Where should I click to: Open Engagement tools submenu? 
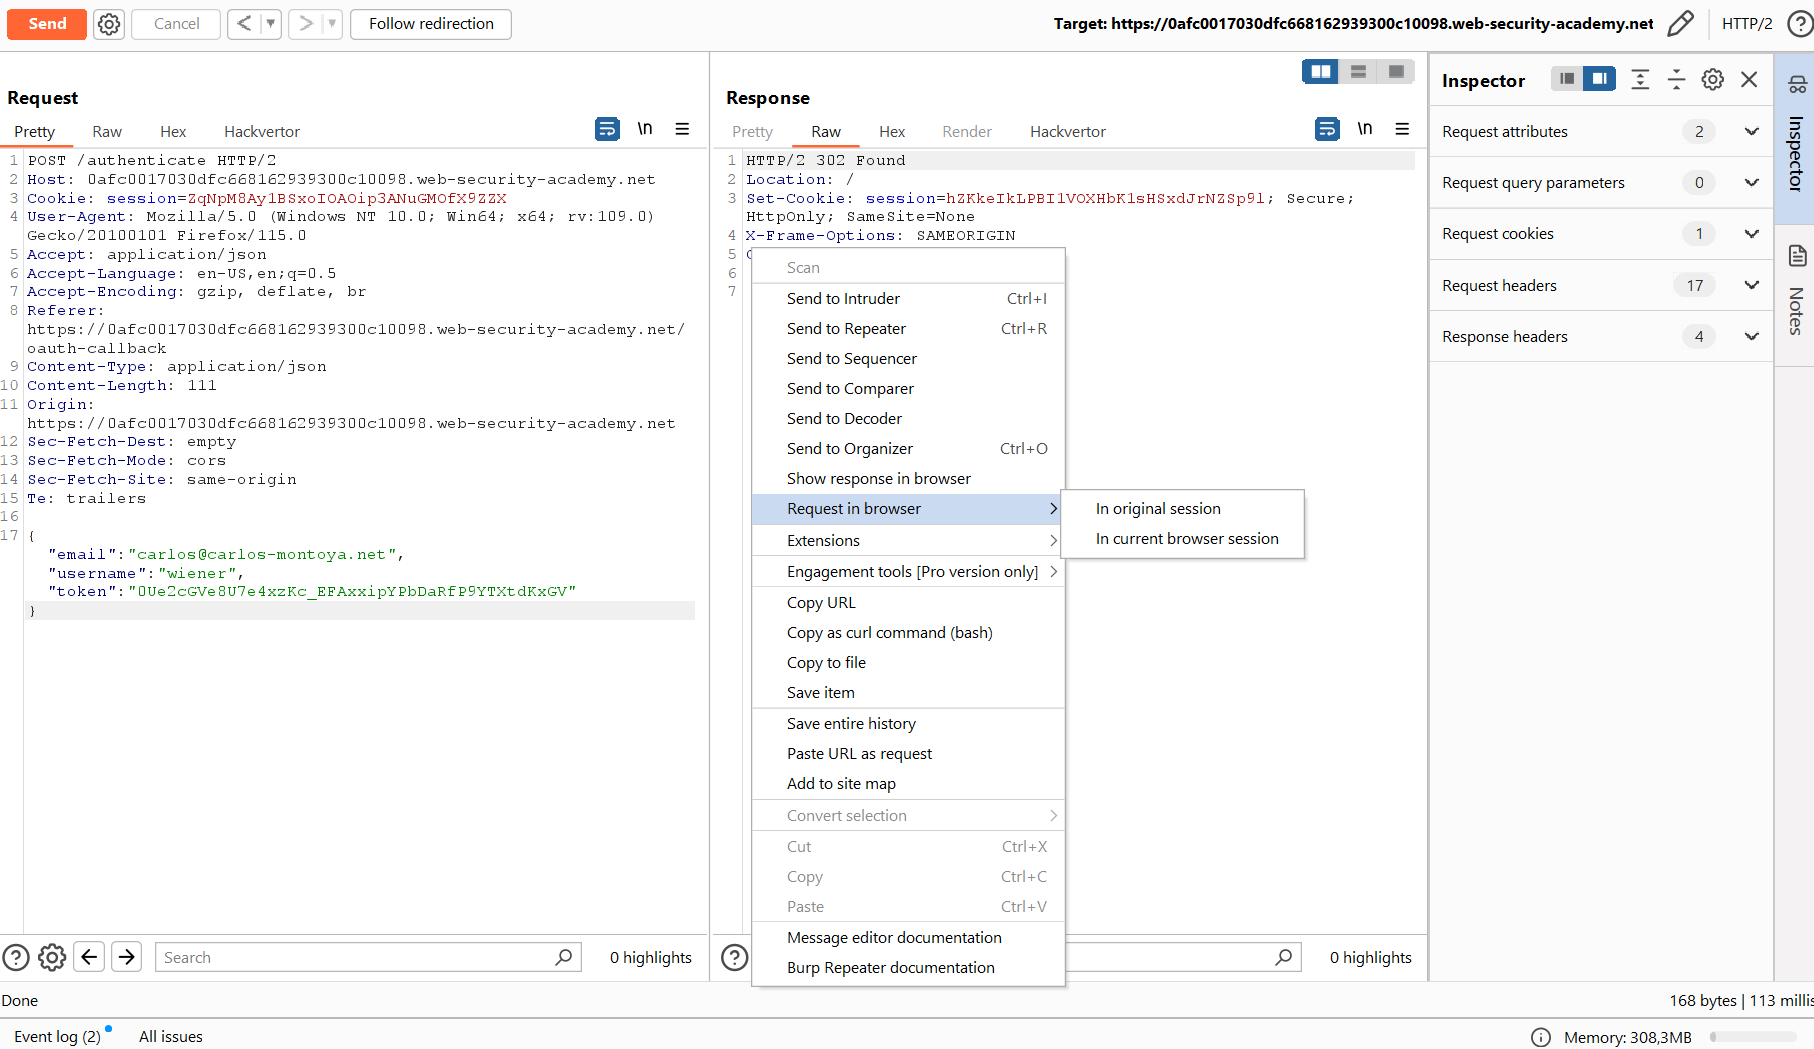908,572
